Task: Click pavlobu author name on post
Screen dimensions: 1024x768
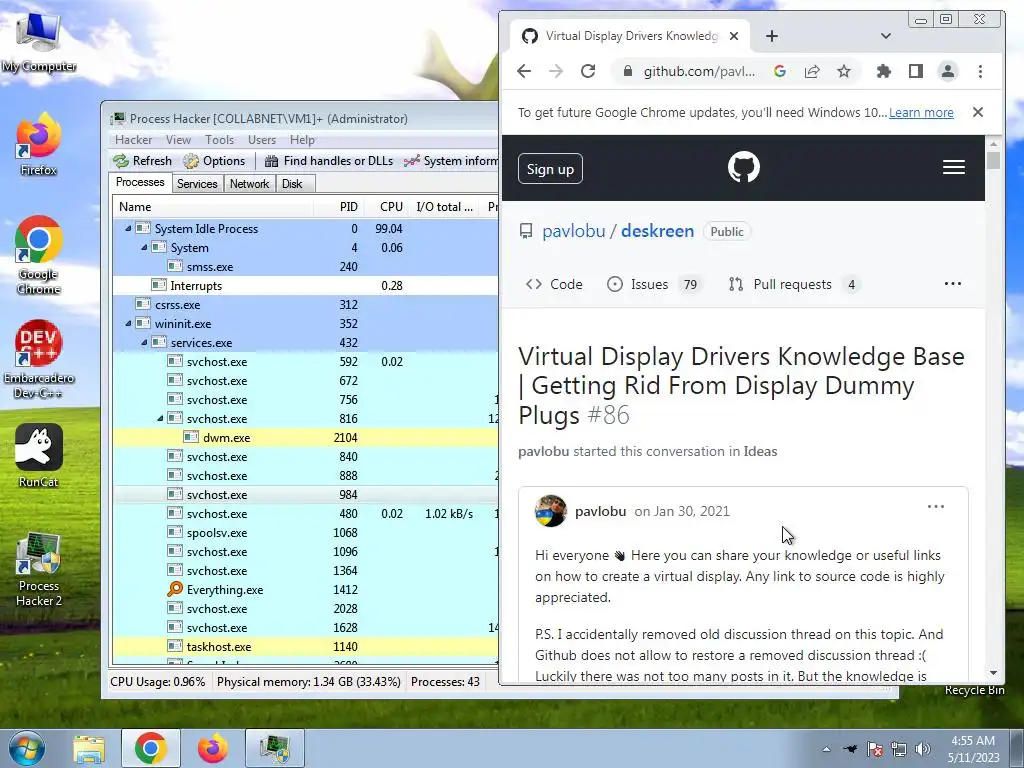Action: 600,511
